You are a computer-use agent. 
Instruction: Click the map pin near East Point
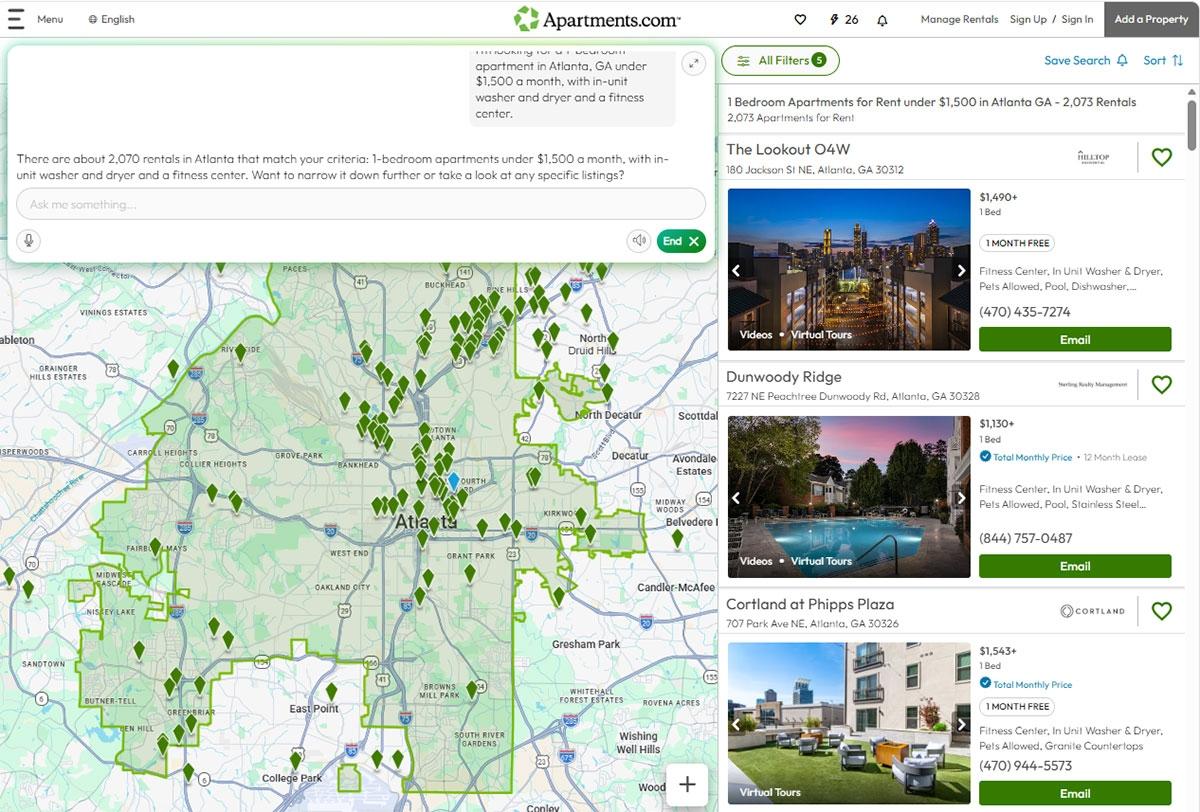pyautogui.click(x=331, y=691)
